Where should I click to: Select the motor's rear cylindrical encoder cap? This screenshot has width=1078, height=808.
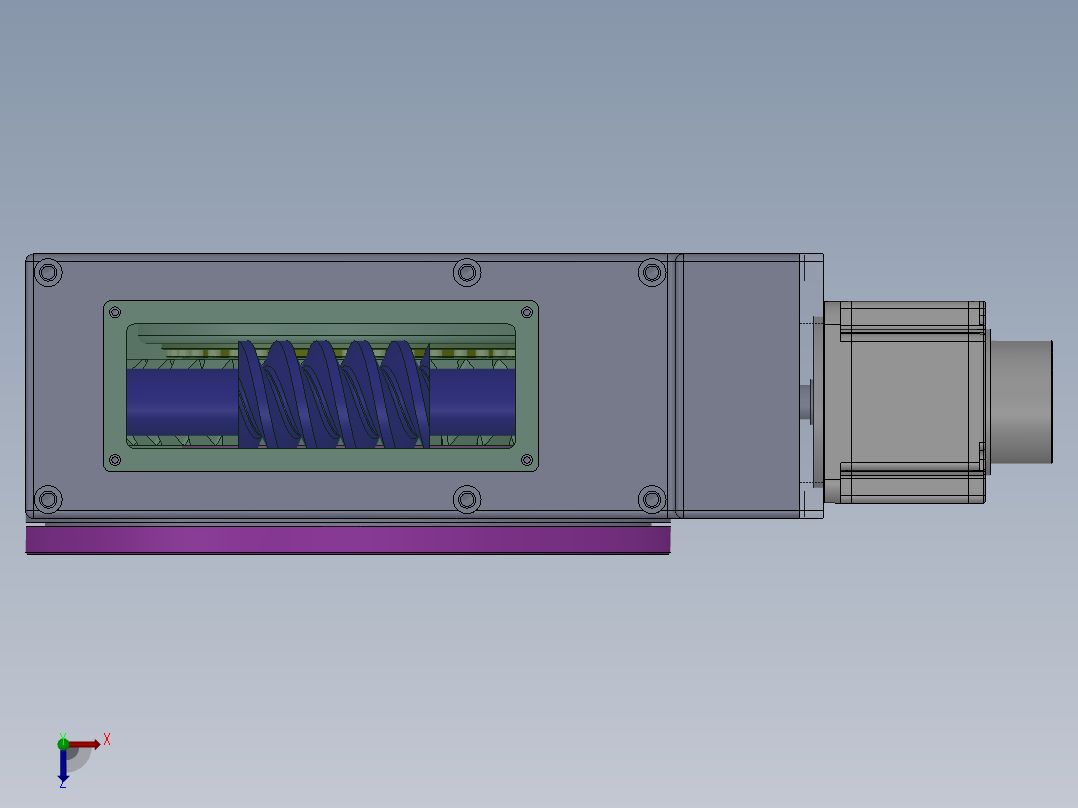point(1022,402)
